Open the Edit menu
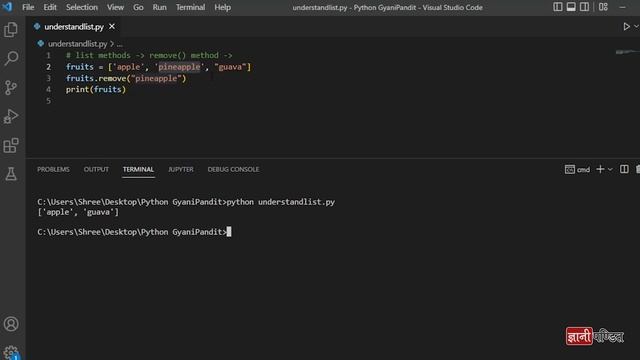This screenshot has height=360, width=640. [50, 7]
